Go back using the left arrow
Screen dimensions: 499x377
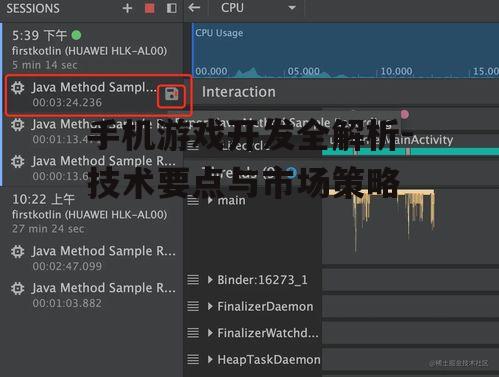tap(194, 8)
